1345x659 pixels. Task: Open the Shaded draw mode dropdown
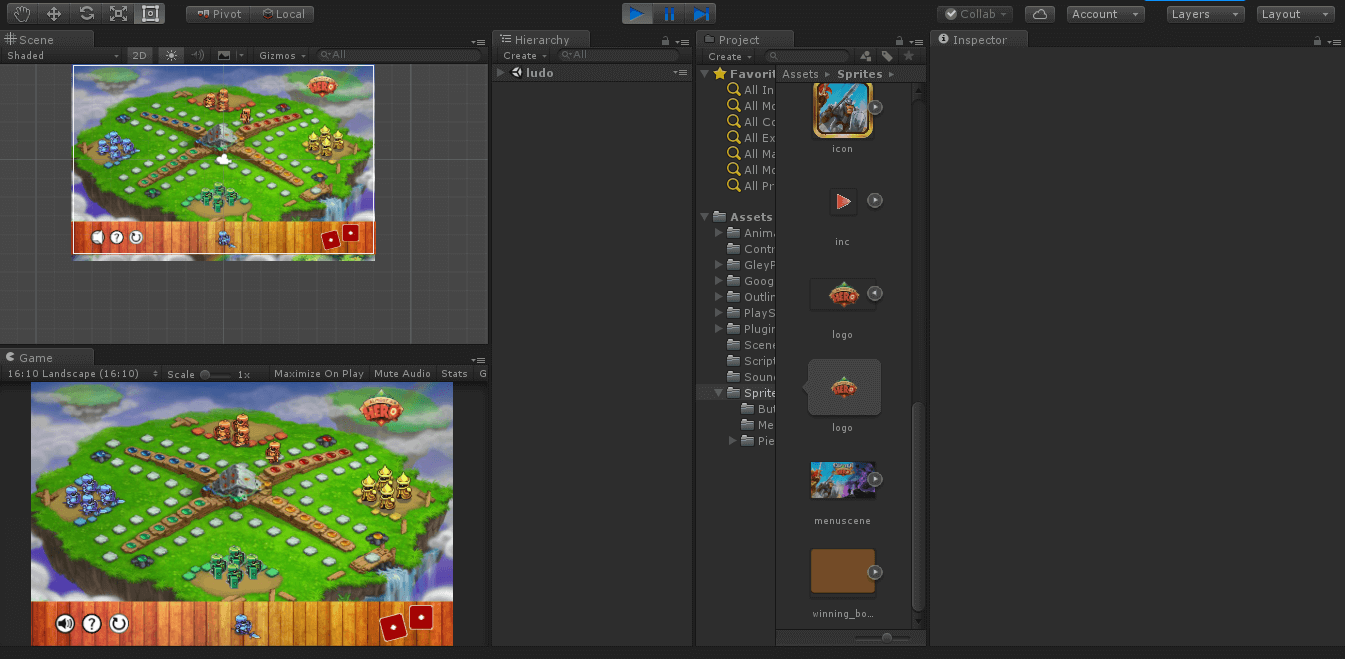(x=62, y=56)
